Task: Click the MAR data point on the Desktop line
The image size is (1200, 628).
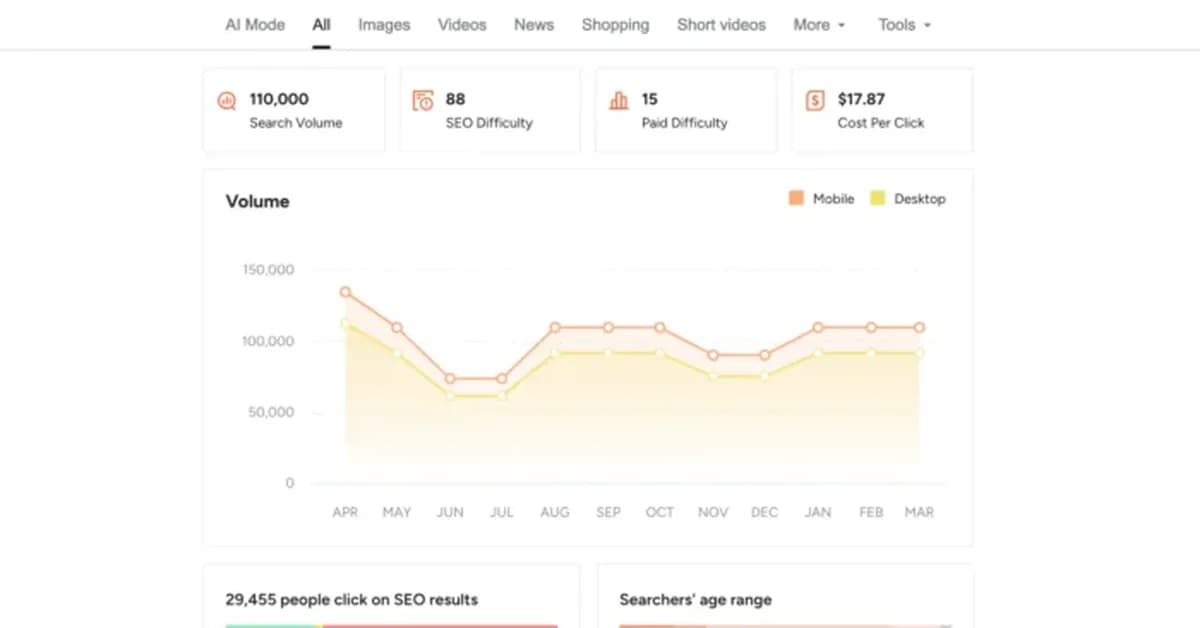Action: [x=919, y=352]
